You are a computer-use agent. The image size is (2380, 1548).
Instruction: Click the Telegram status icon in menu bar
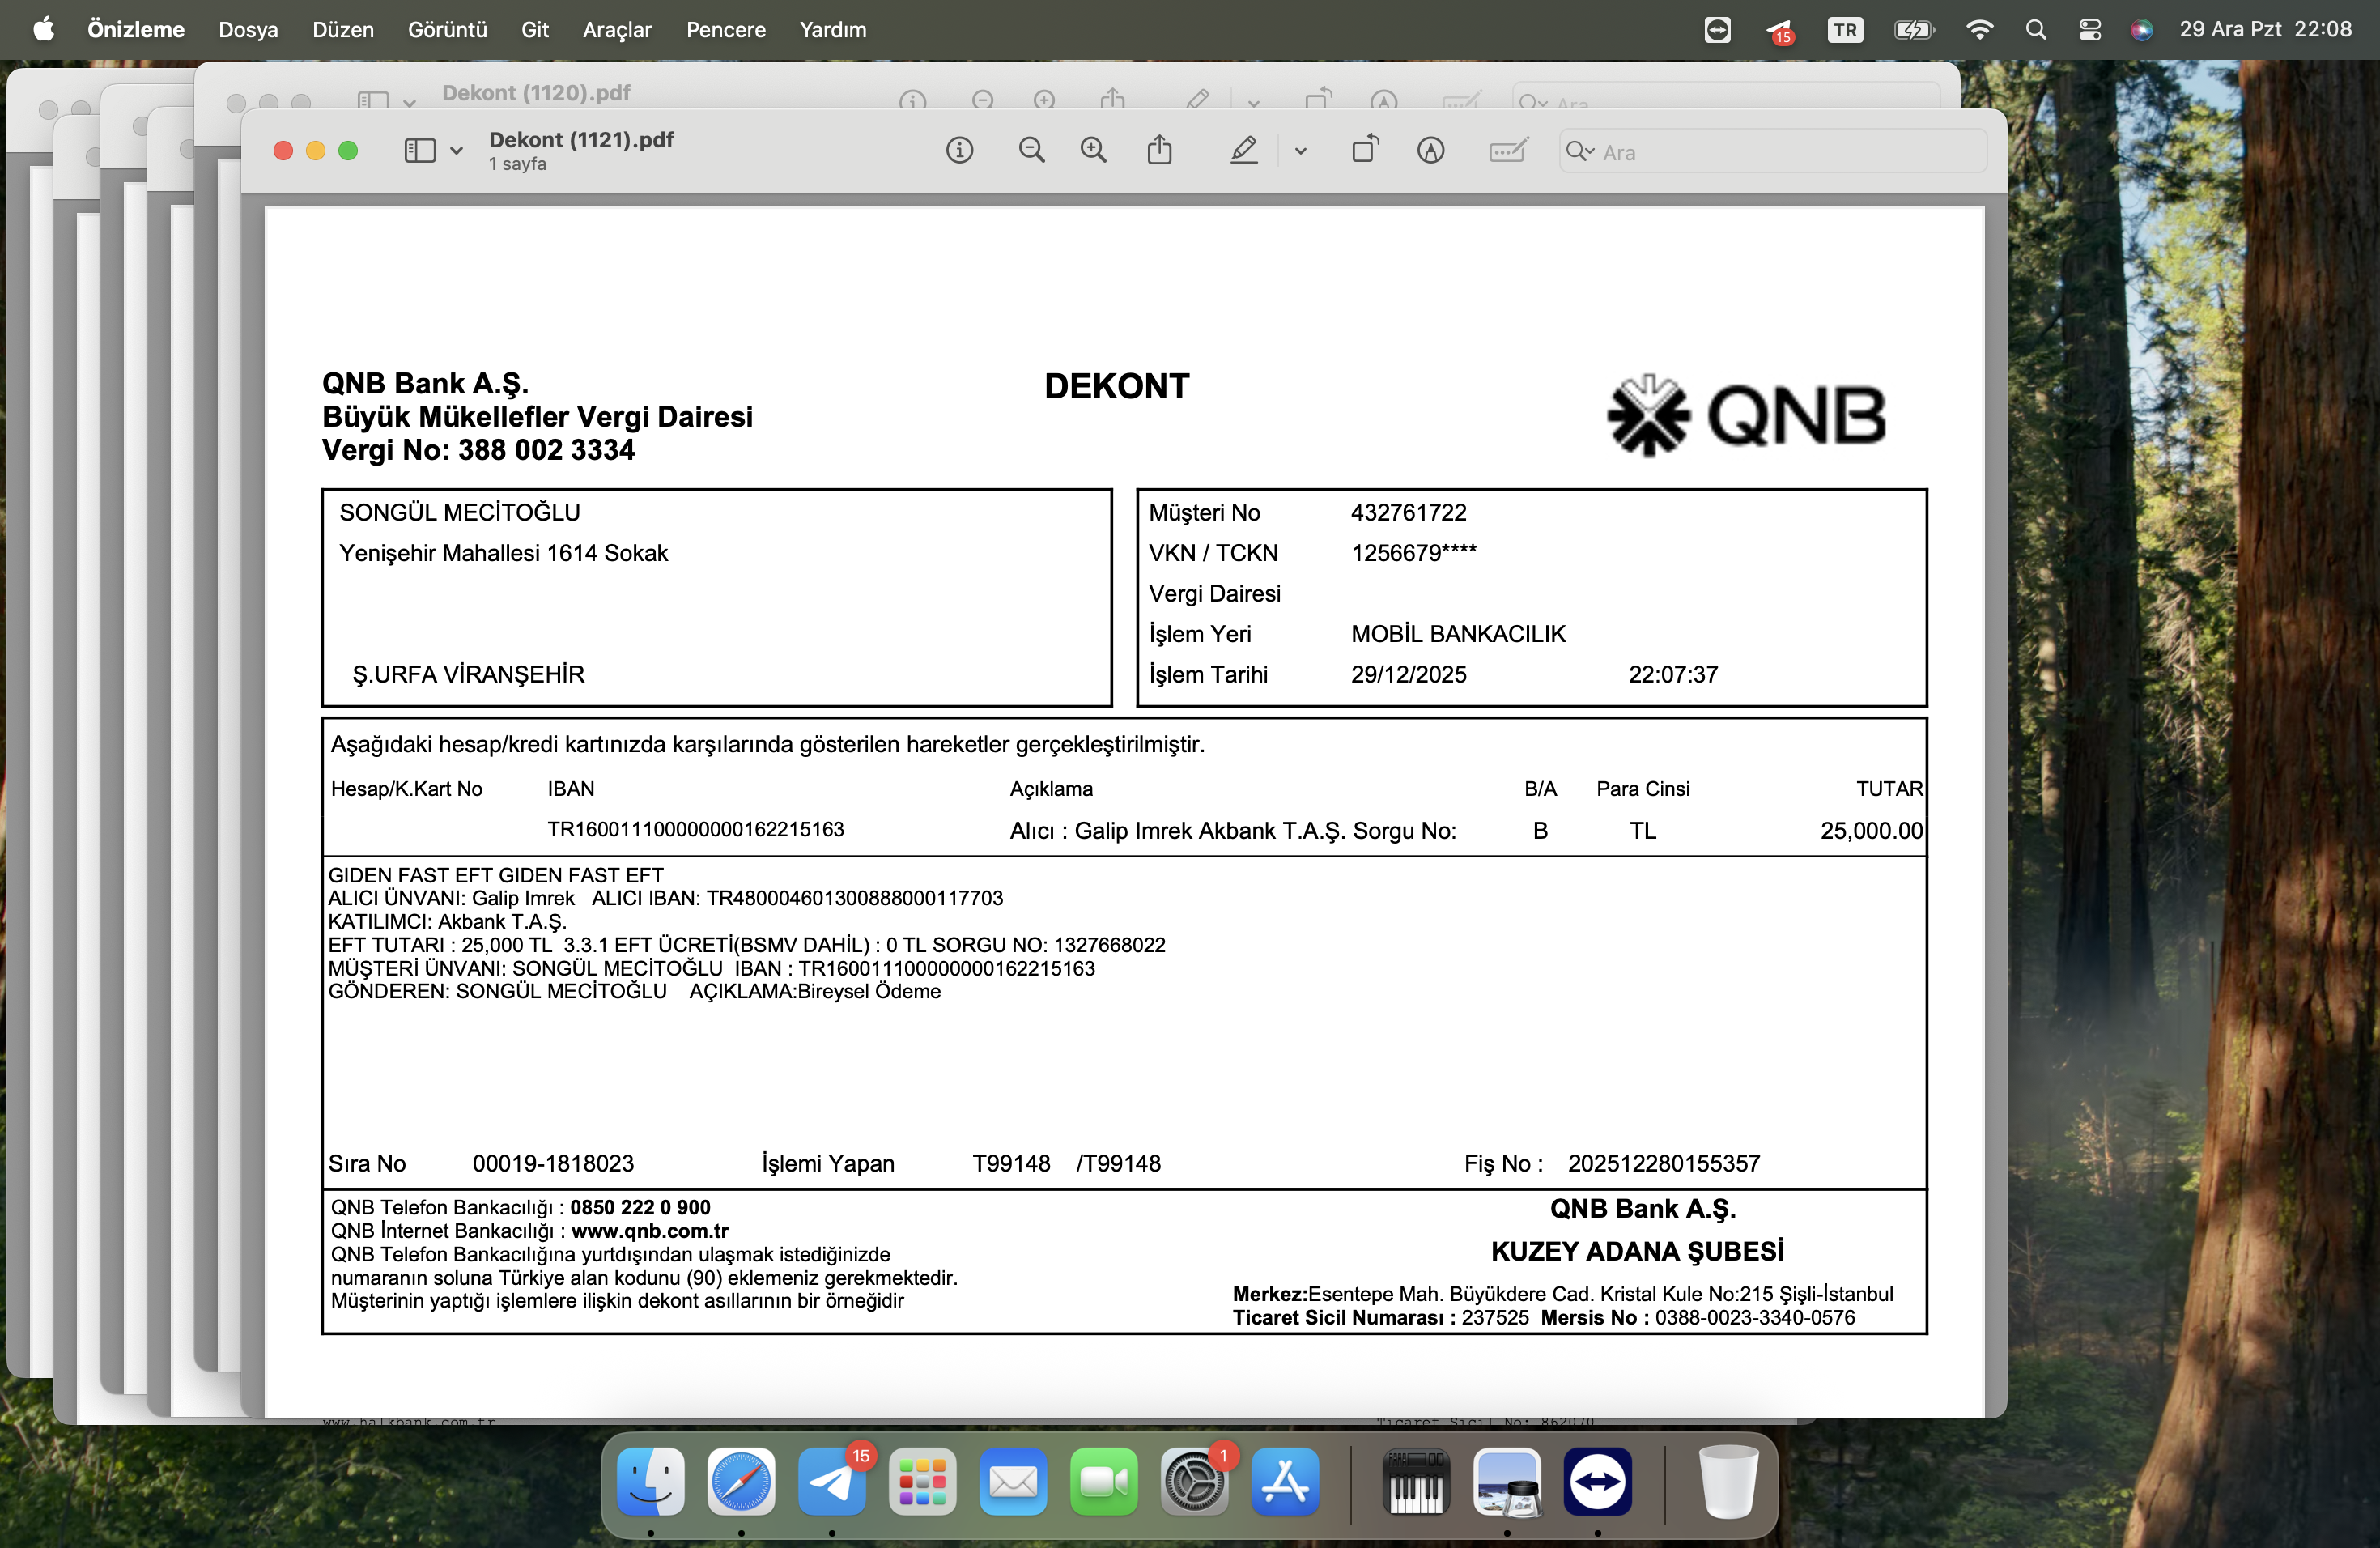1779,31
